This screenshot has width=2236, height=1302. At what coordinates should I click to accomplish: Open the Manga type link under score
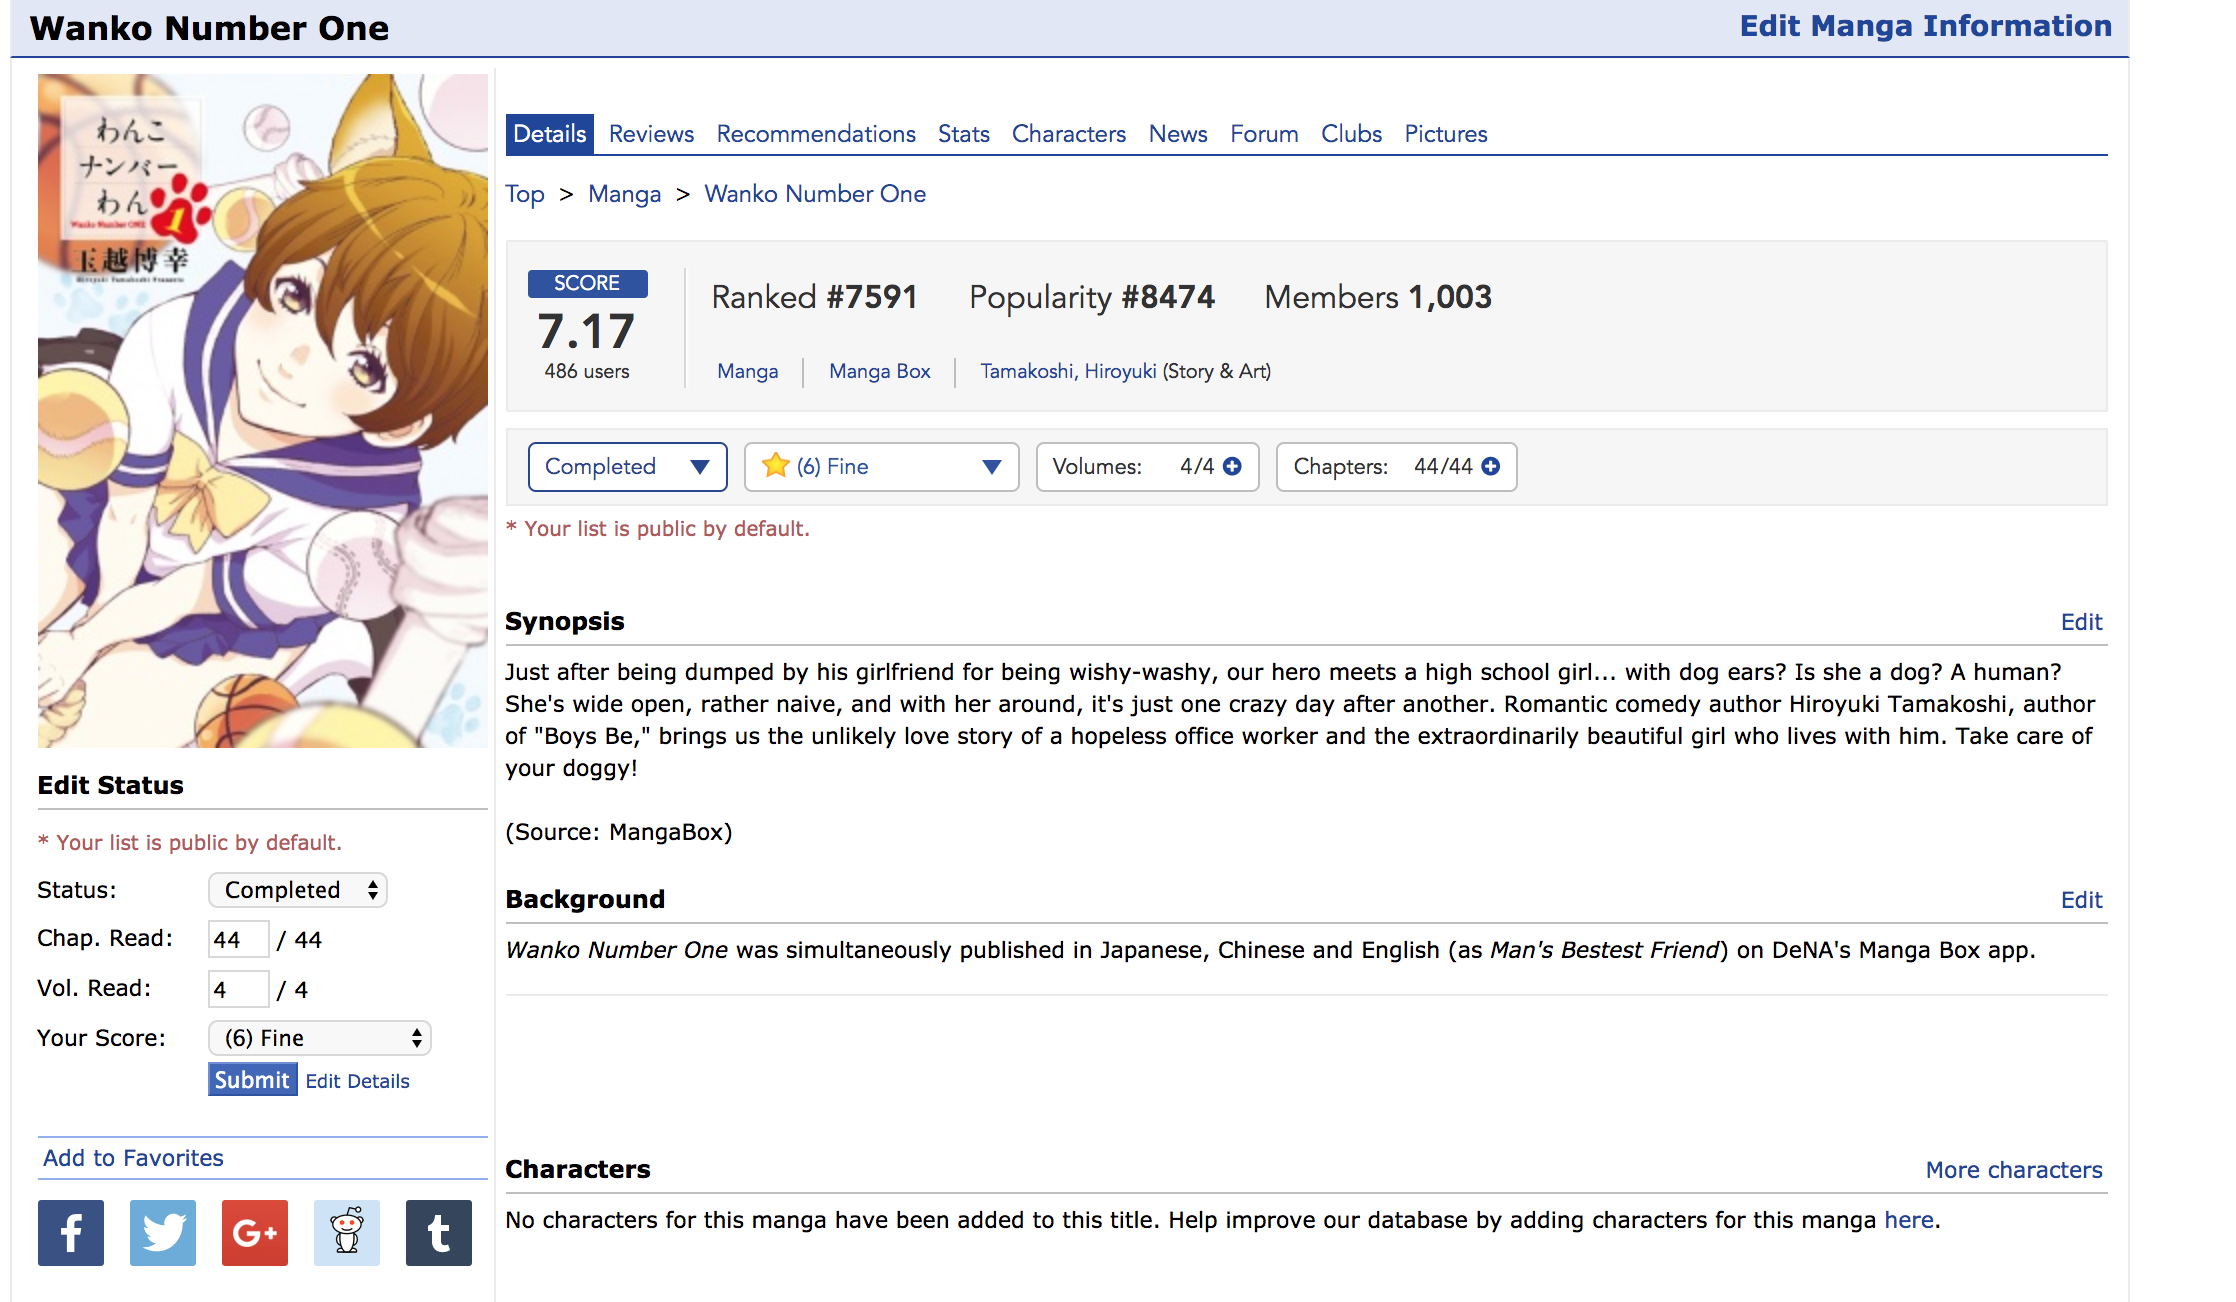point(748,371)
